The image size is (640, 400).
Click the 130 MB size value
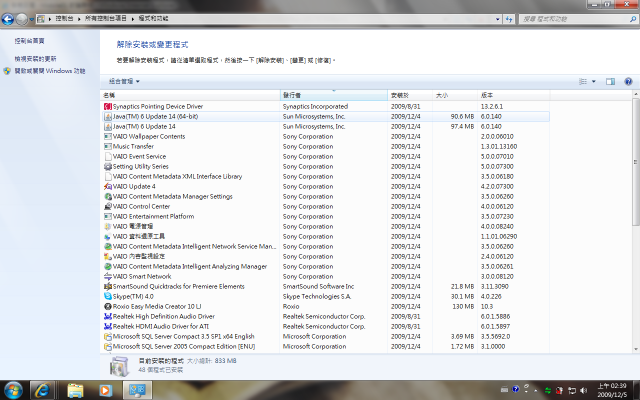click(x=463, y=307)
